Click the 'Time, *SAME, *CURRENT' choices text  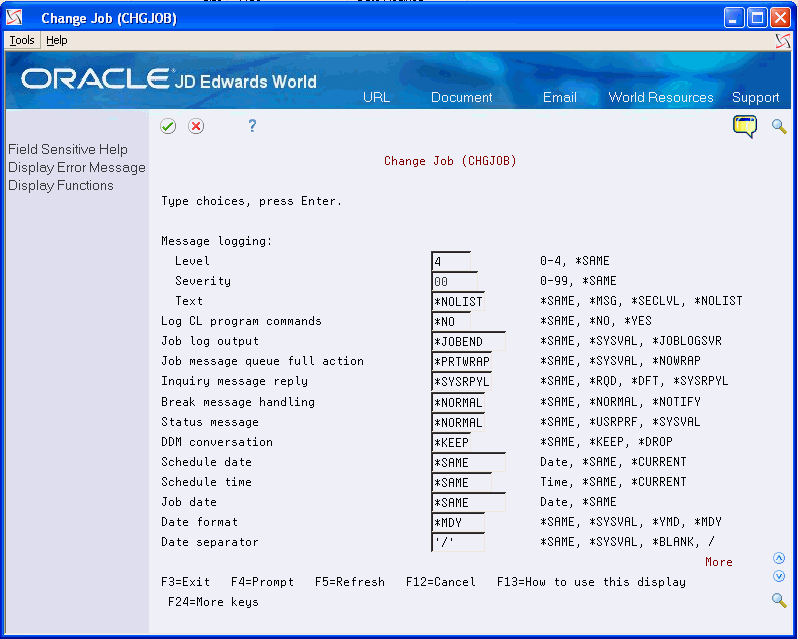[x=613, y=482]
